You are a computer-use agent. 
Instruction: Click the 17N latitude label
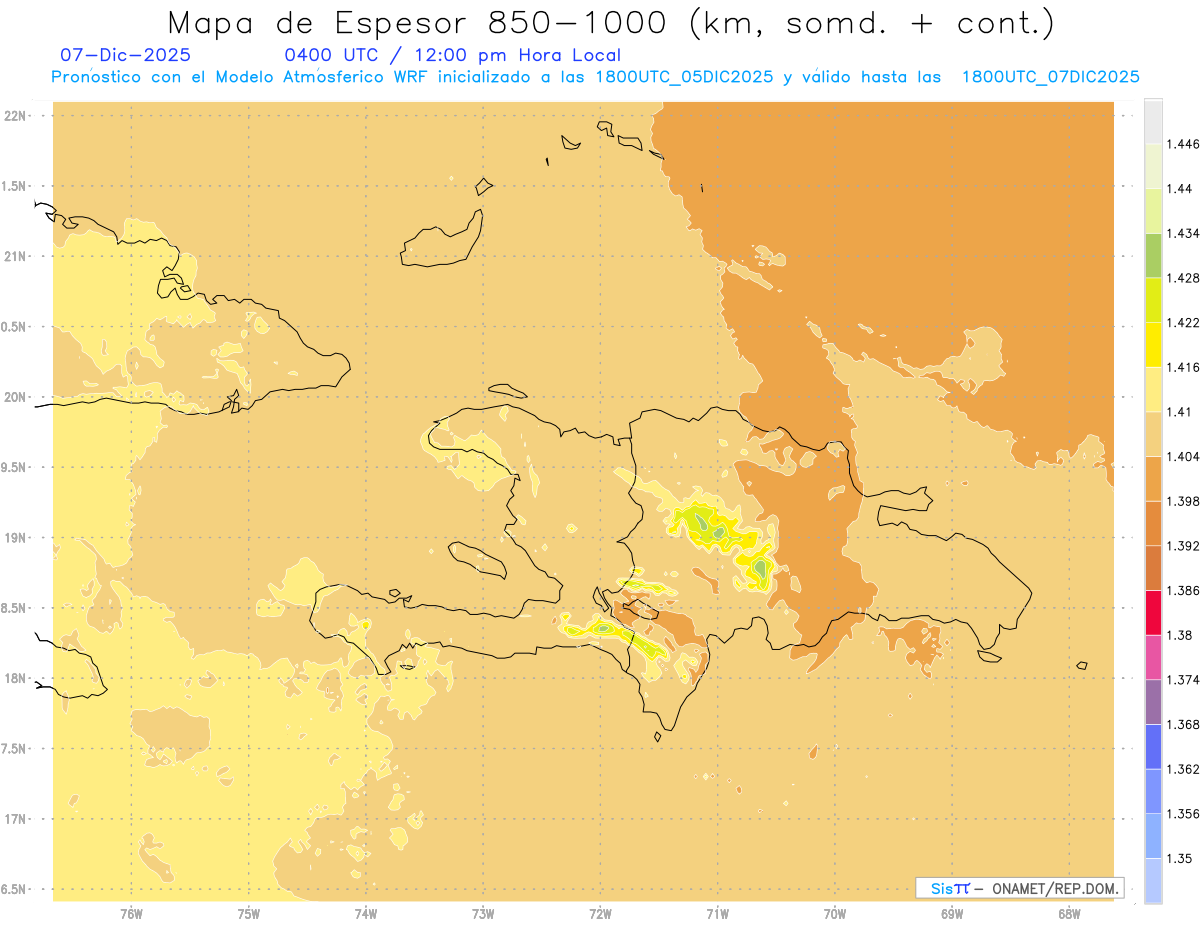point(14,819)
